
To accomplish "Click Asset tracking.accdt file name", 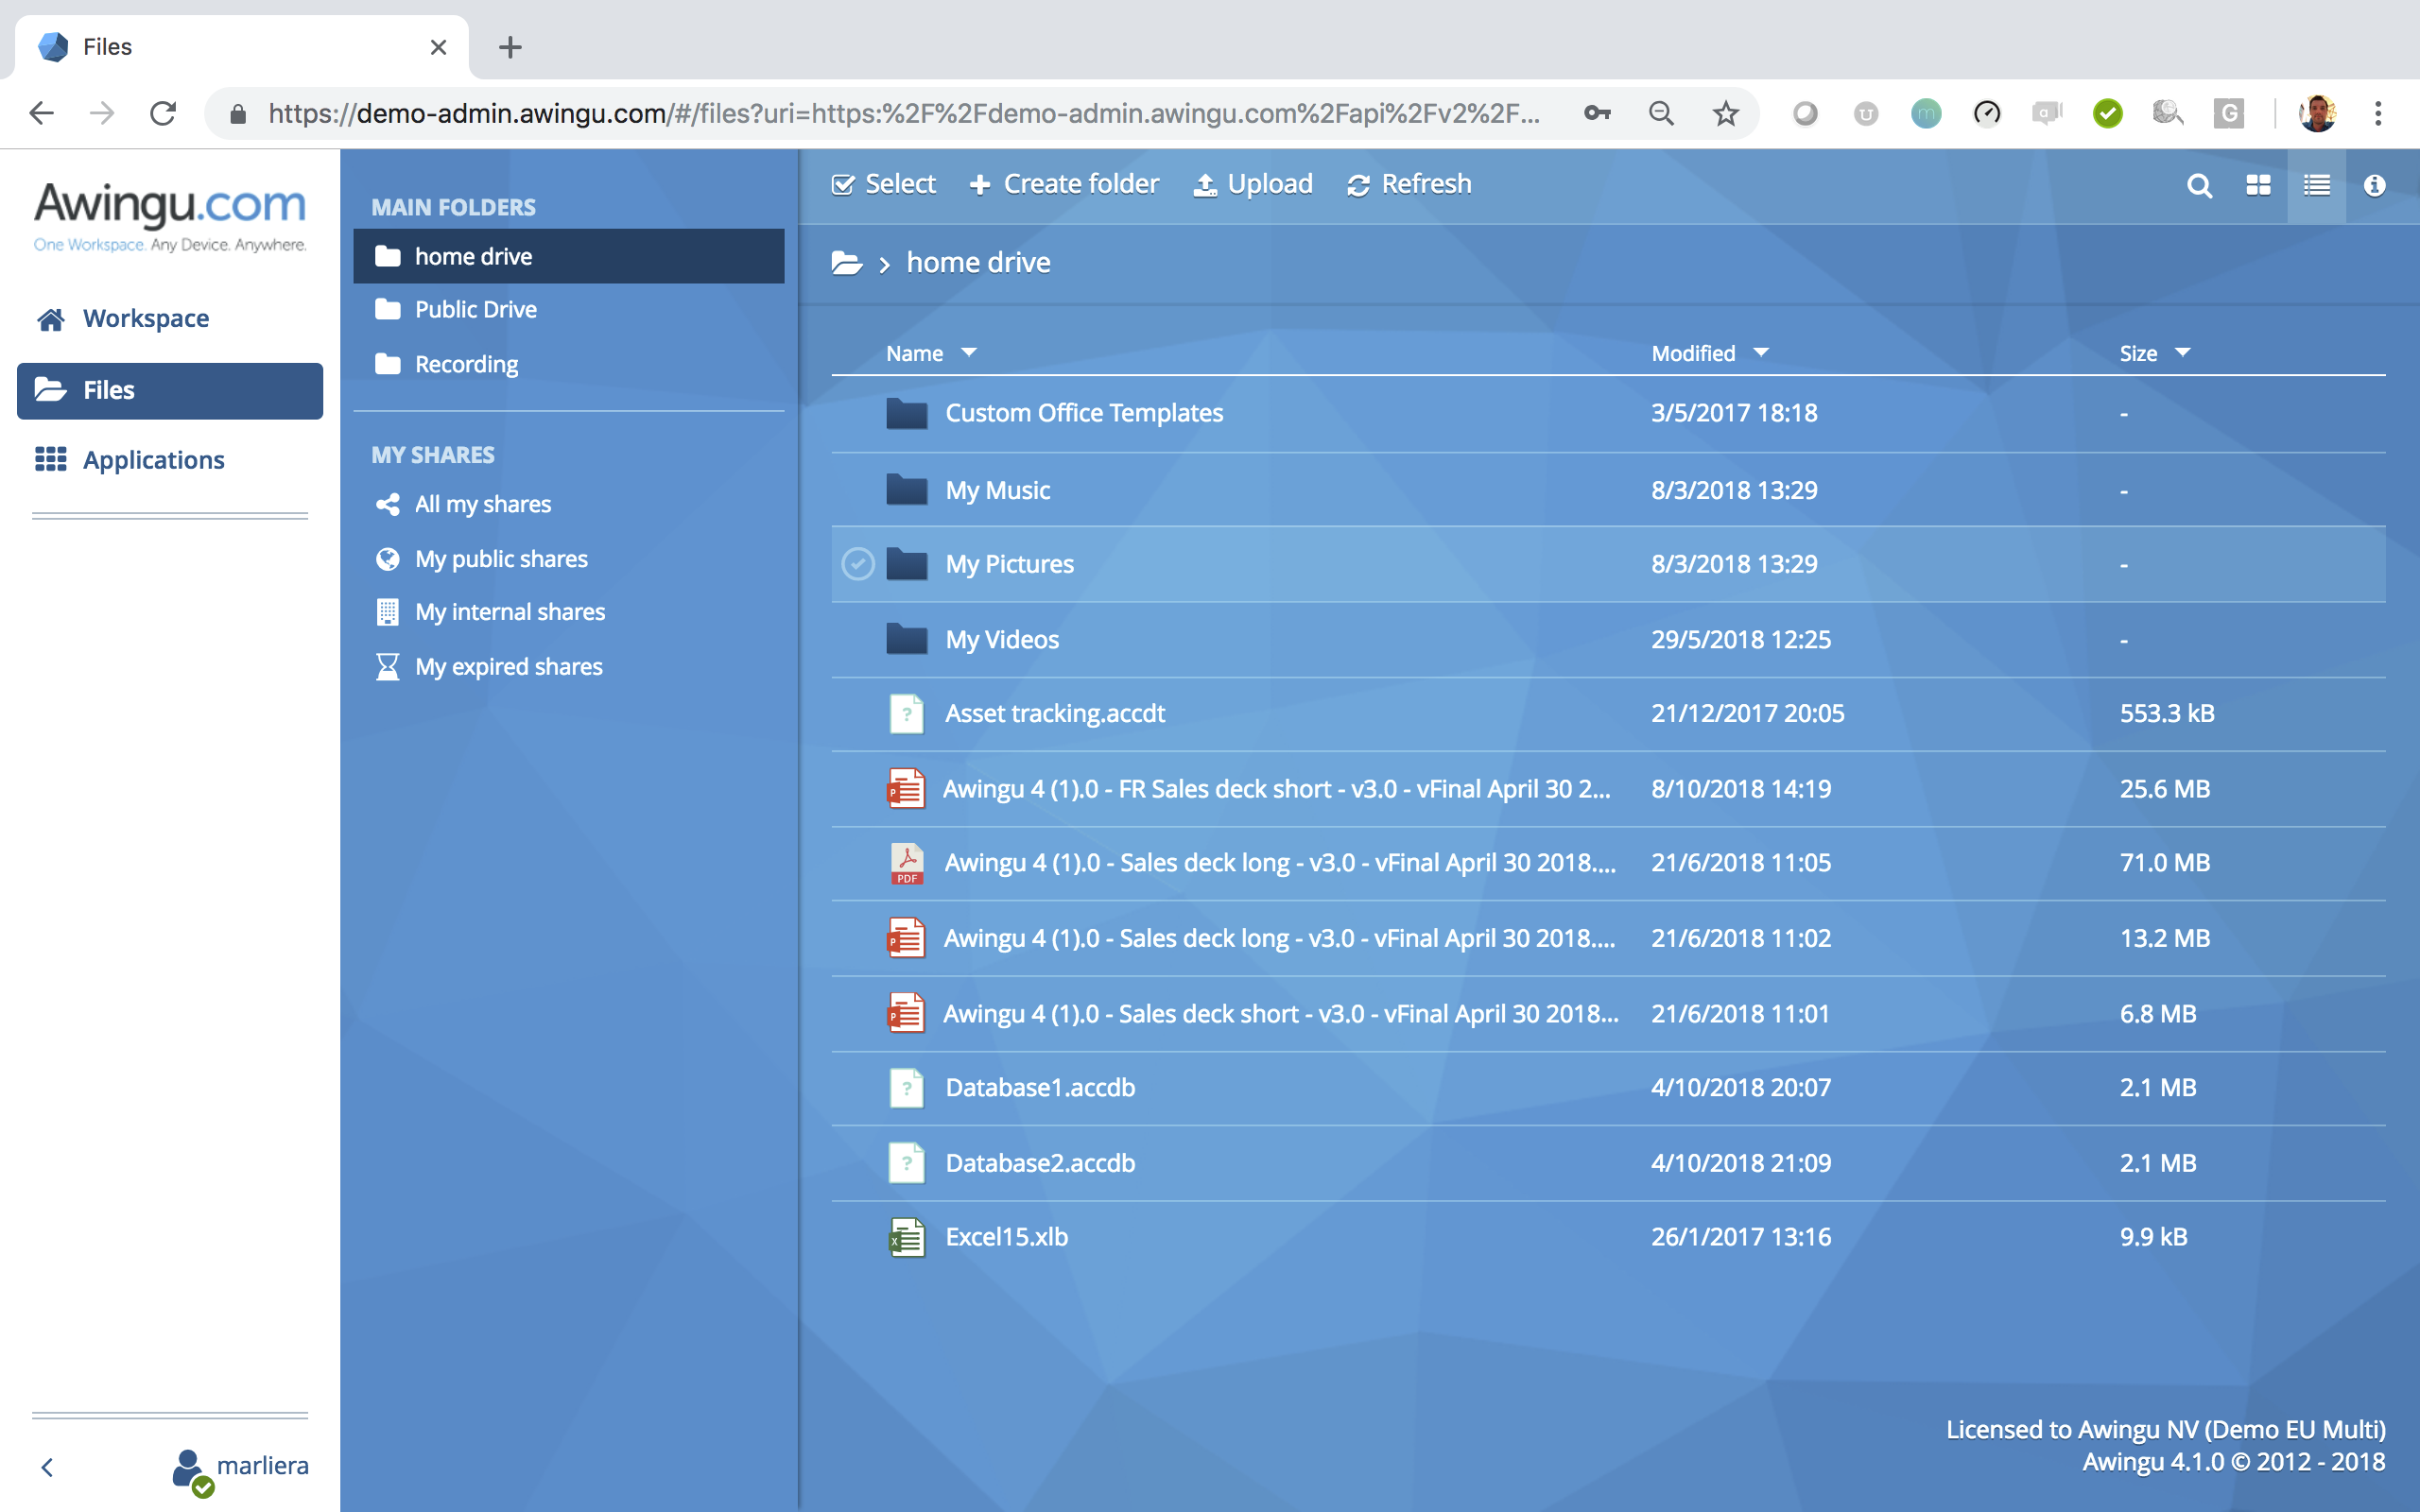I will pyautogui.click(x=1055, y=714).
